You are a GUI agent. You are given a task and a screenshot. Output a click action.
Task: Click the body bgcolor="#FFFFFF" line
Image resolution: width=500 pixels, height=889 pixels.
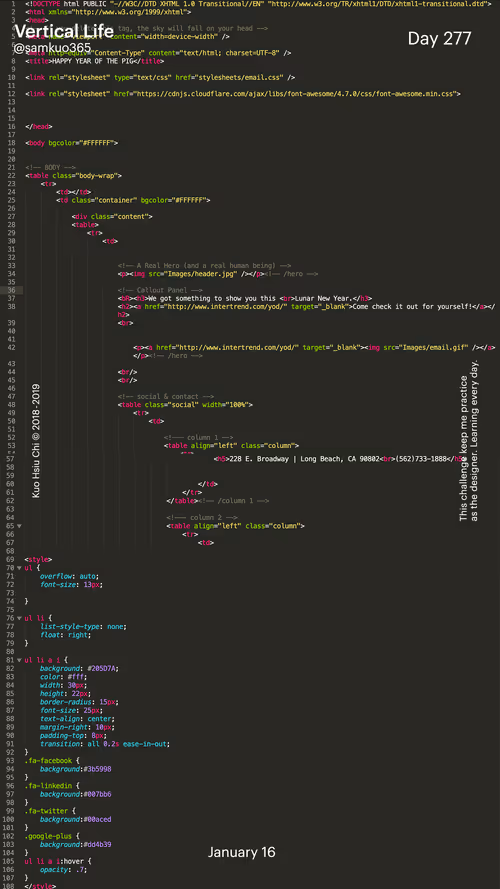pos(71,143)
